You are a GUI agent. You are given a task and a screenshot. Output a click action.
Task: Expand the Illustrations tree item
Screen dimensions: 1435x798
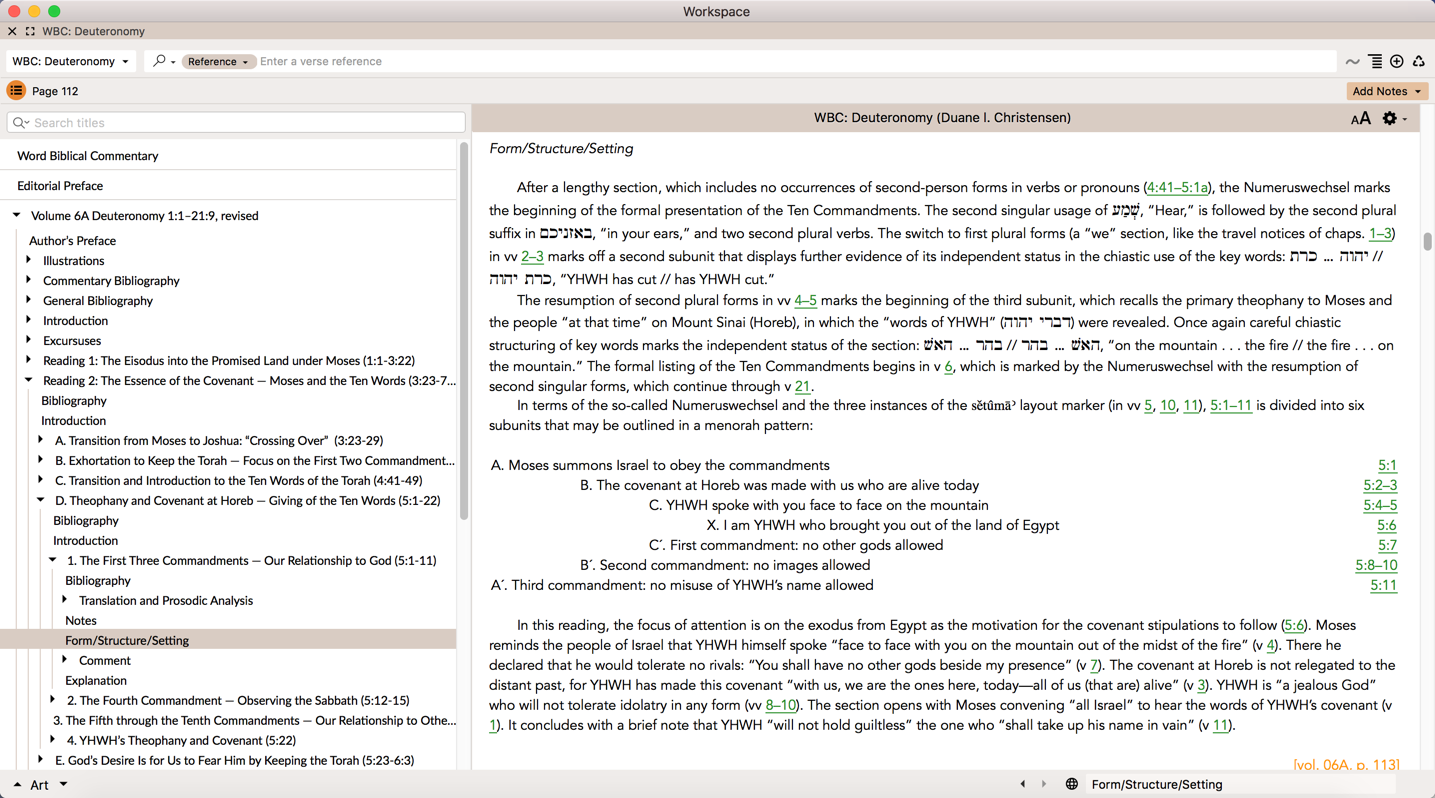click(x=29, y=261)
